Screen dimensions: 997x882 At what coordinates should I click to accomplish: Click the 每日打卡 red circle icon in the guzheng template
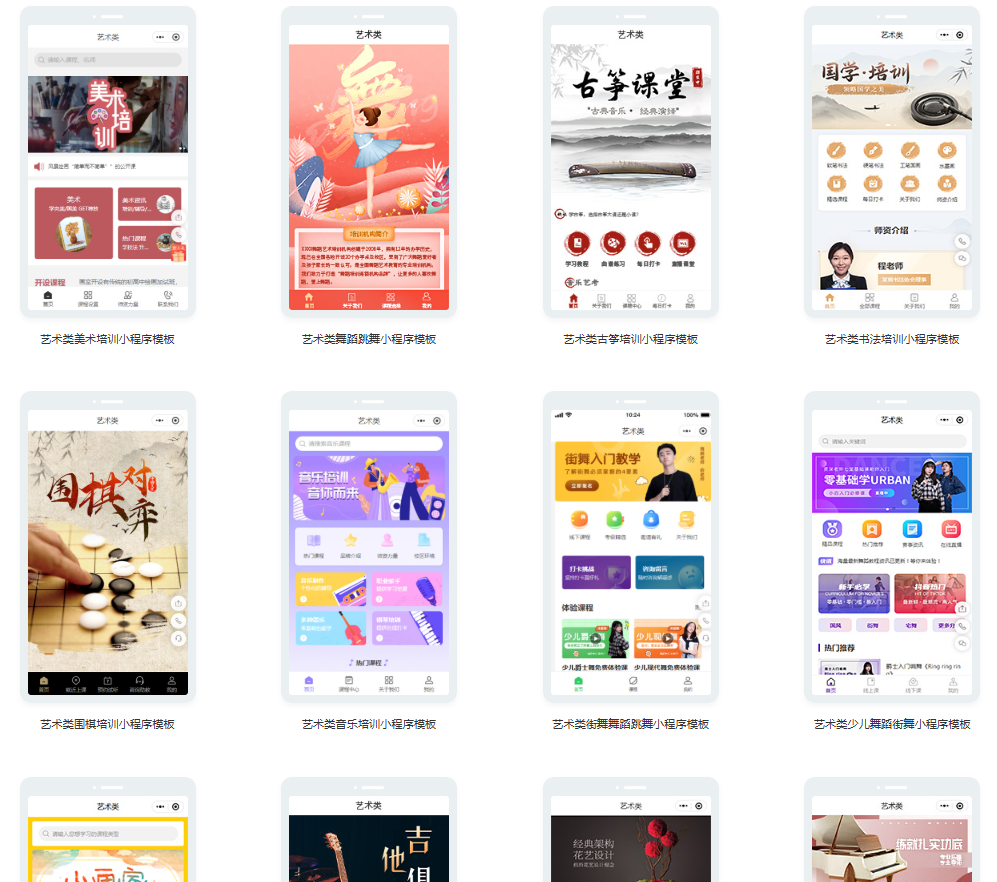click(648, 243)
